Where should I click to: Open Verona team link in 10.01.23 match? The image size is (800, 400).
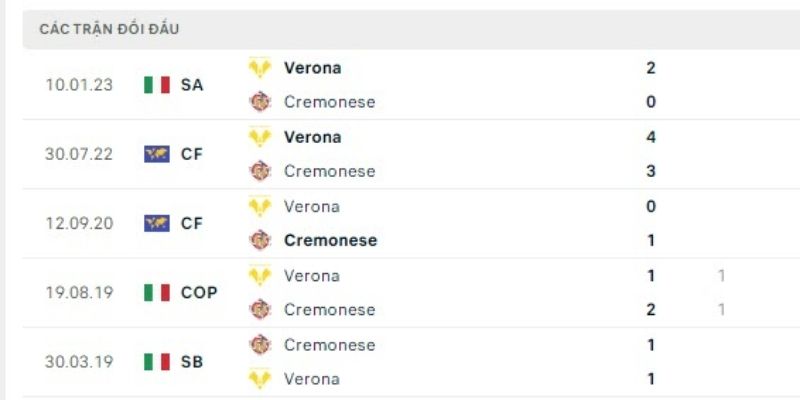tap(312, 68)
